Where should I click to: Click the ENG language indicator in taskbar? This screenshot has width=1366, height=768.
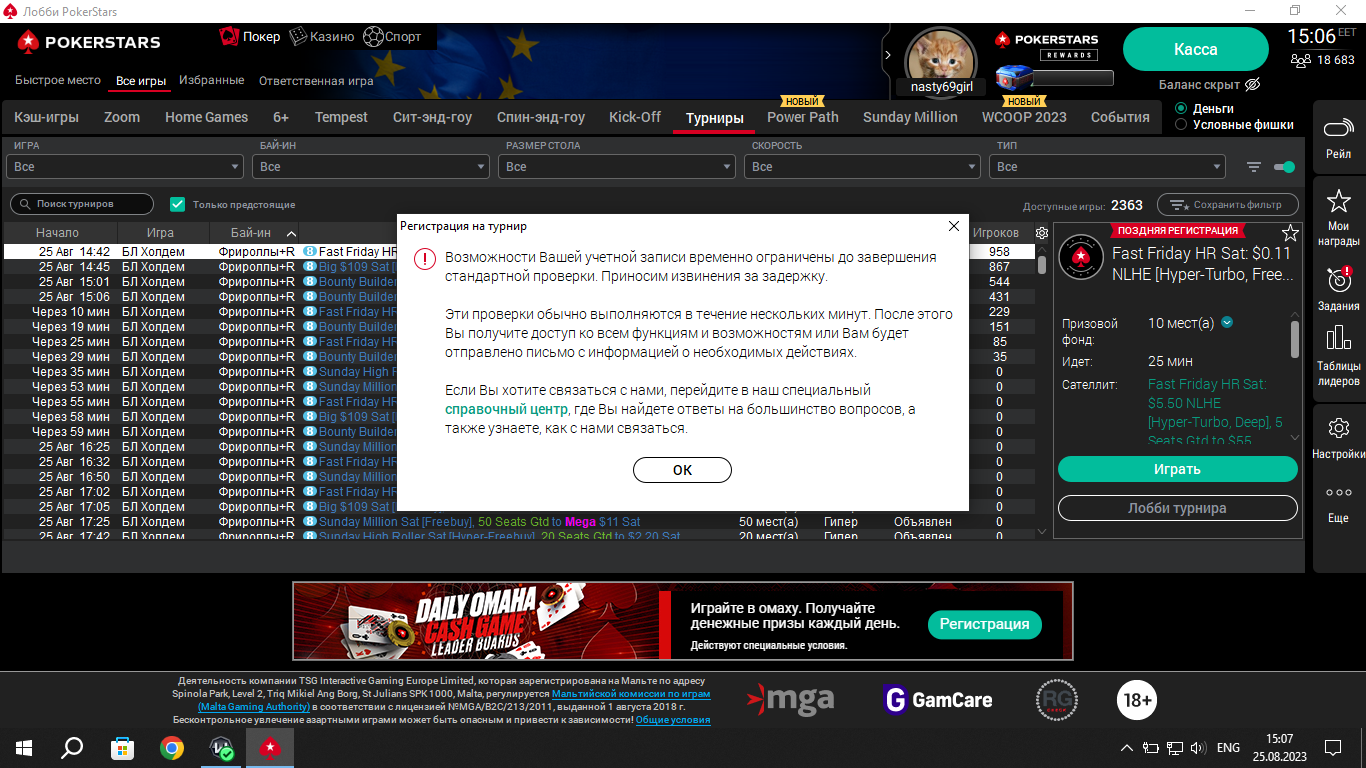(1228, 747)
